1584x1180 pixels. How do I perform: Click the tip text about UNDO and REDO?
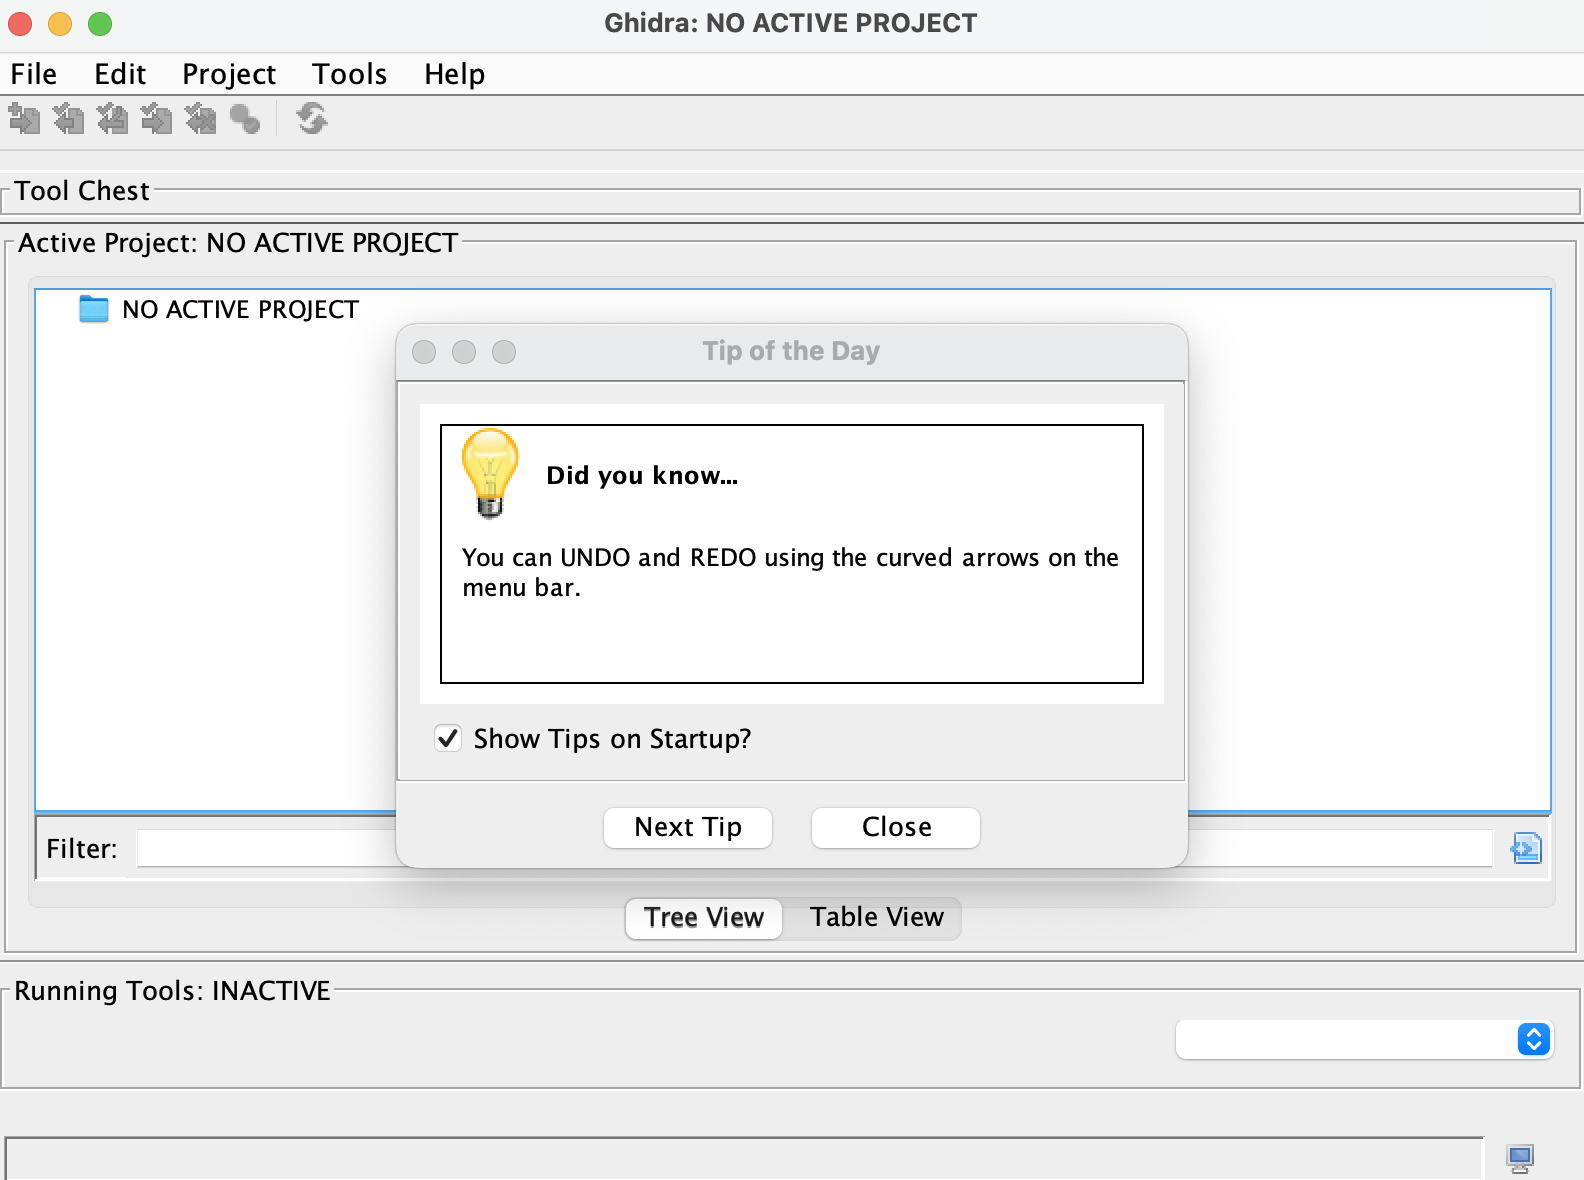coord(790,572)
